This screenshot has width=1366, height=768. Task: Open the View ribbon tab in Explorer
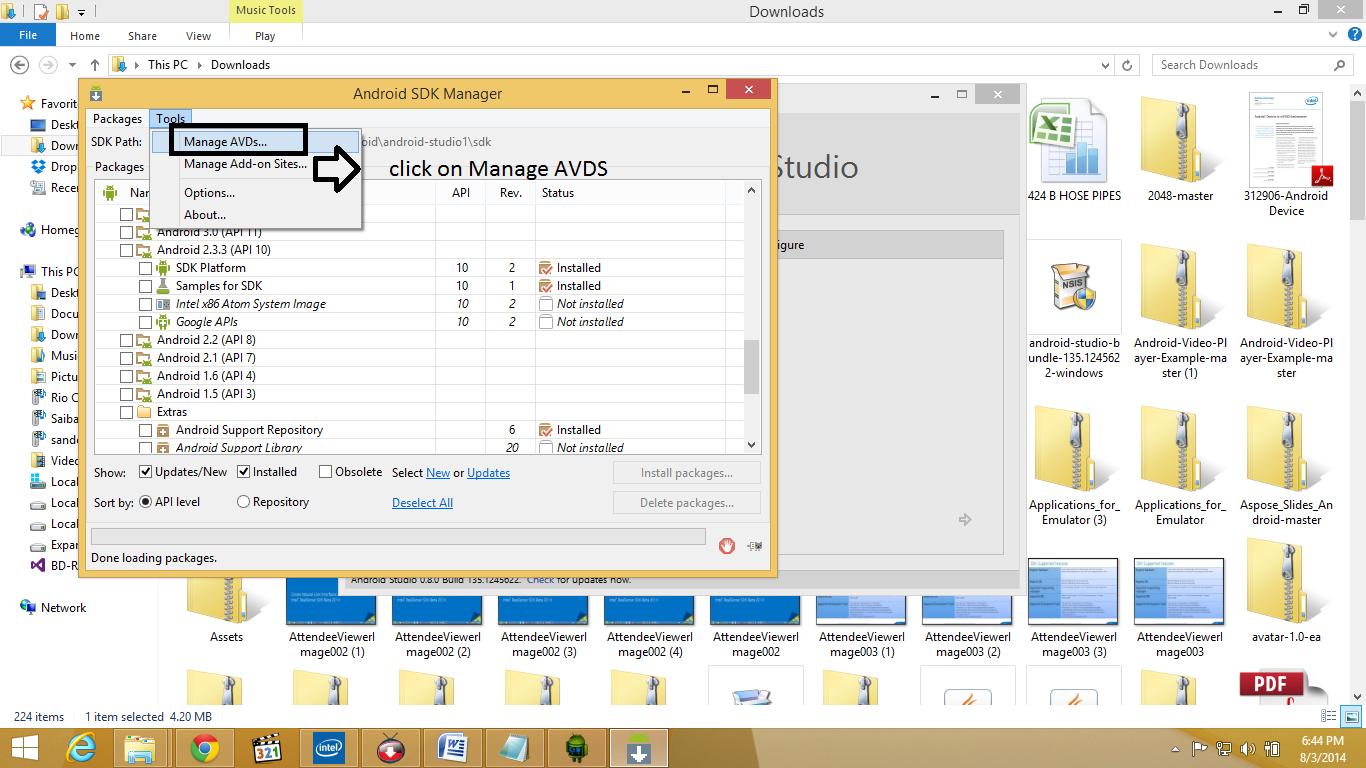point(198,36)
